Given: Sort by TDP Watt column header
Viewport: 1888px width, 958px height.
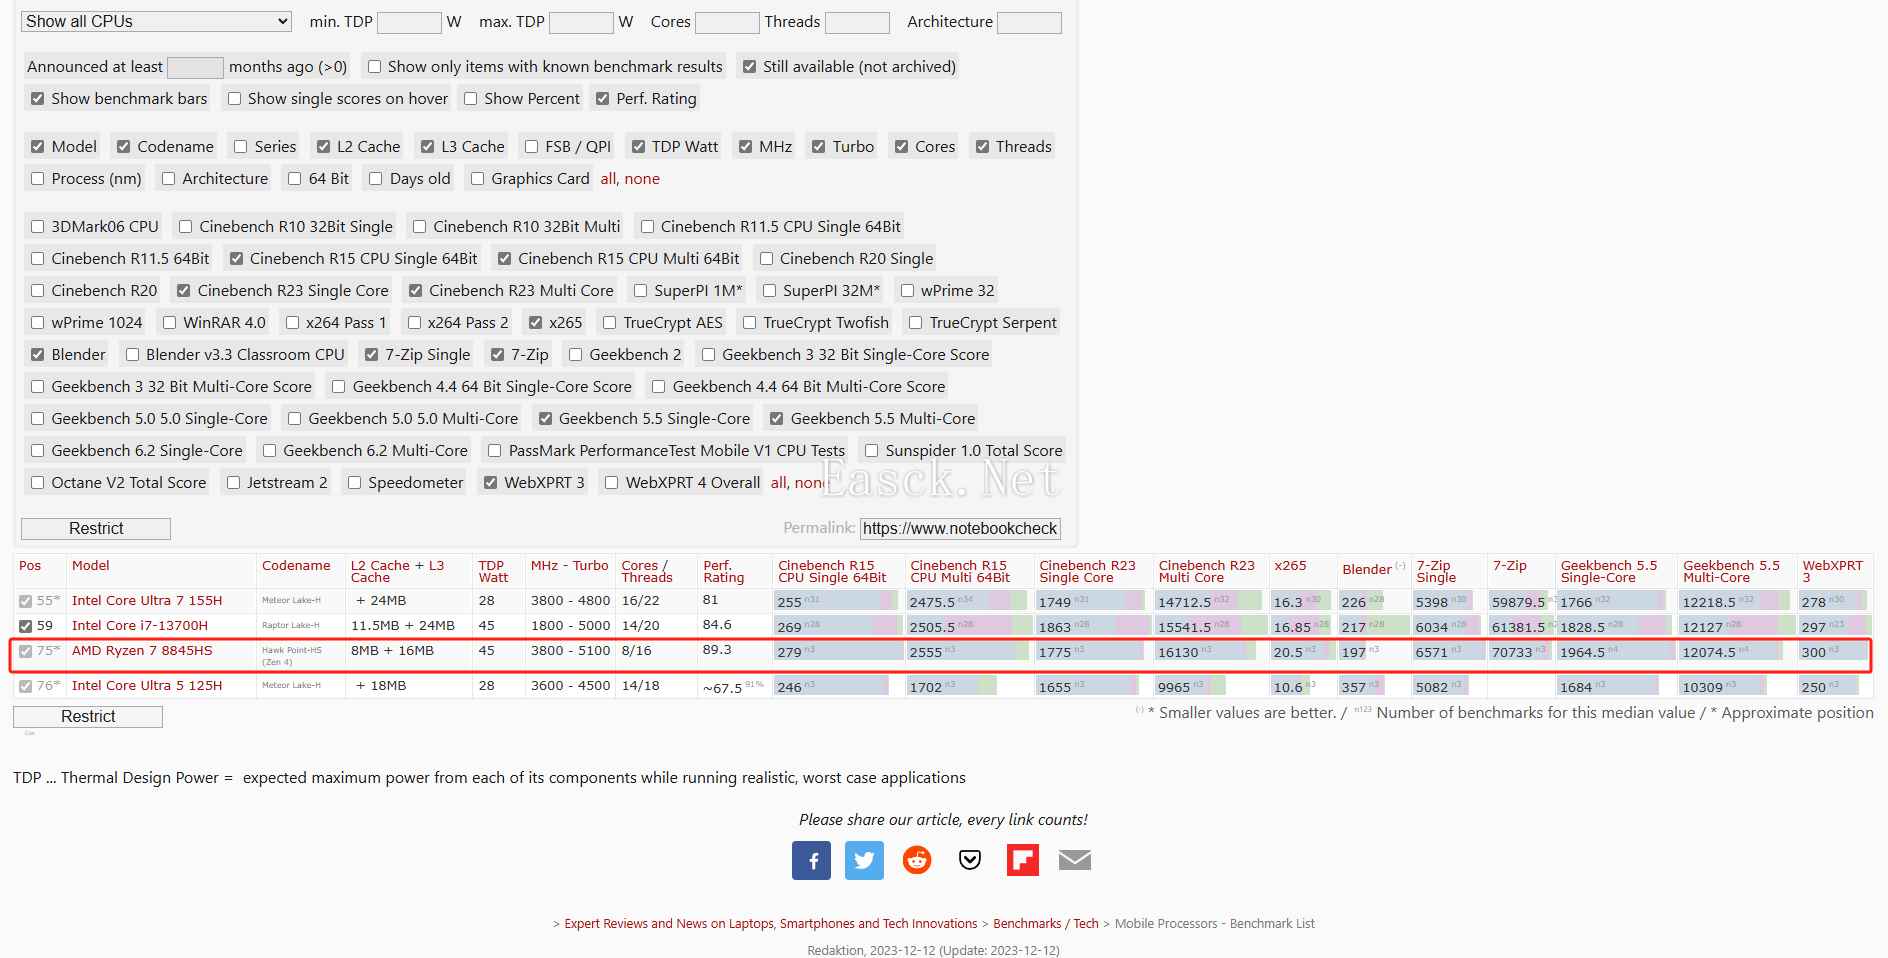Looking at the screenshot, I should click(493, 571).
